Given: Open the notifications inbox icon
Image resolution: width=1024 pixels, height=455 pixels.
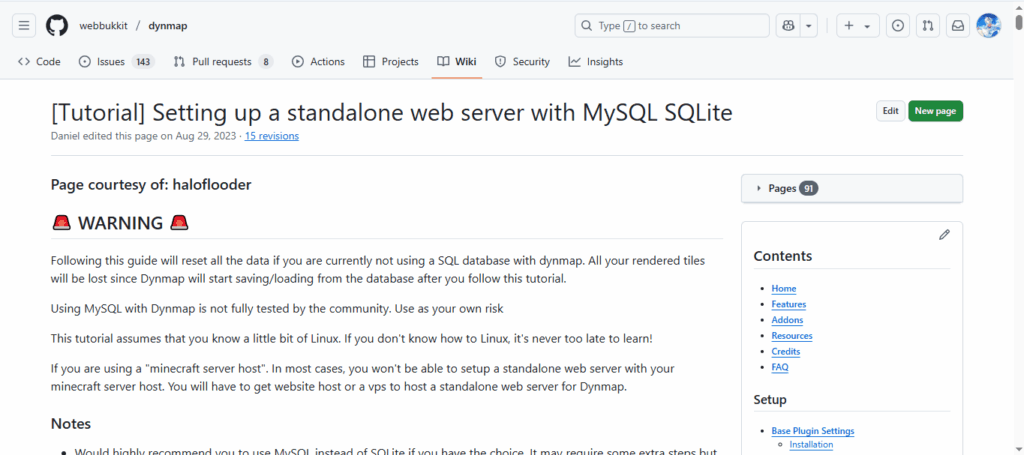Looking at the screenshot, I should point(958,25).
